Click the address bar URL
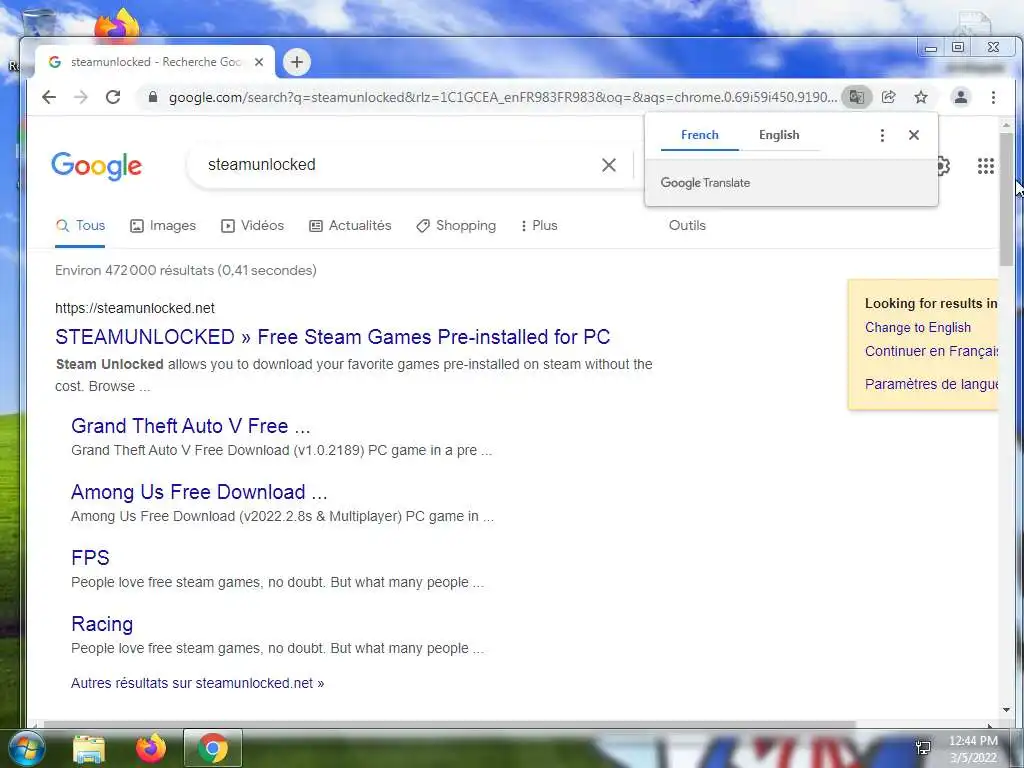The width and height of the screenshot is (1024, 768). point(502,97)
